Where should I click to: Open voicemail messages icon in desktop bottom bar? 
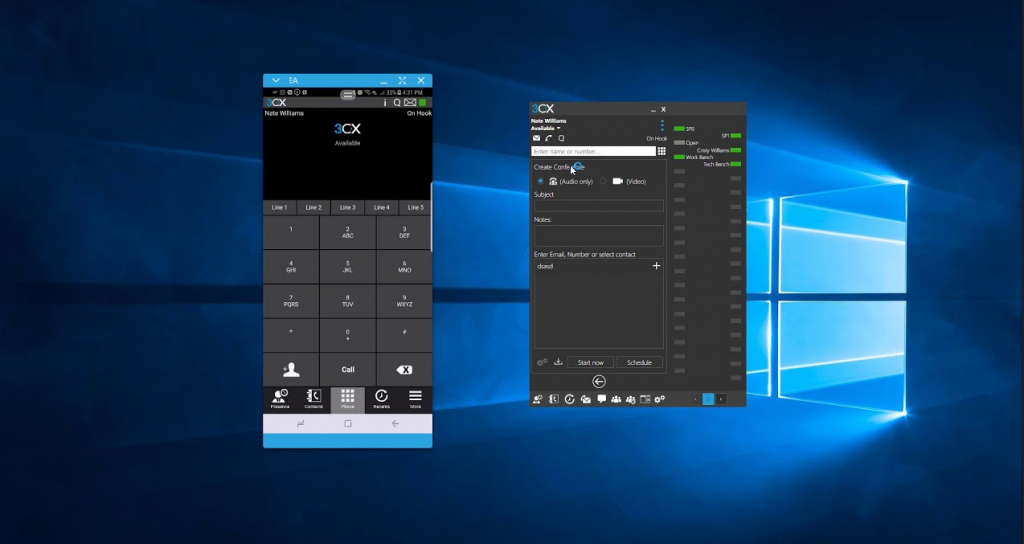tap(586, 399)
